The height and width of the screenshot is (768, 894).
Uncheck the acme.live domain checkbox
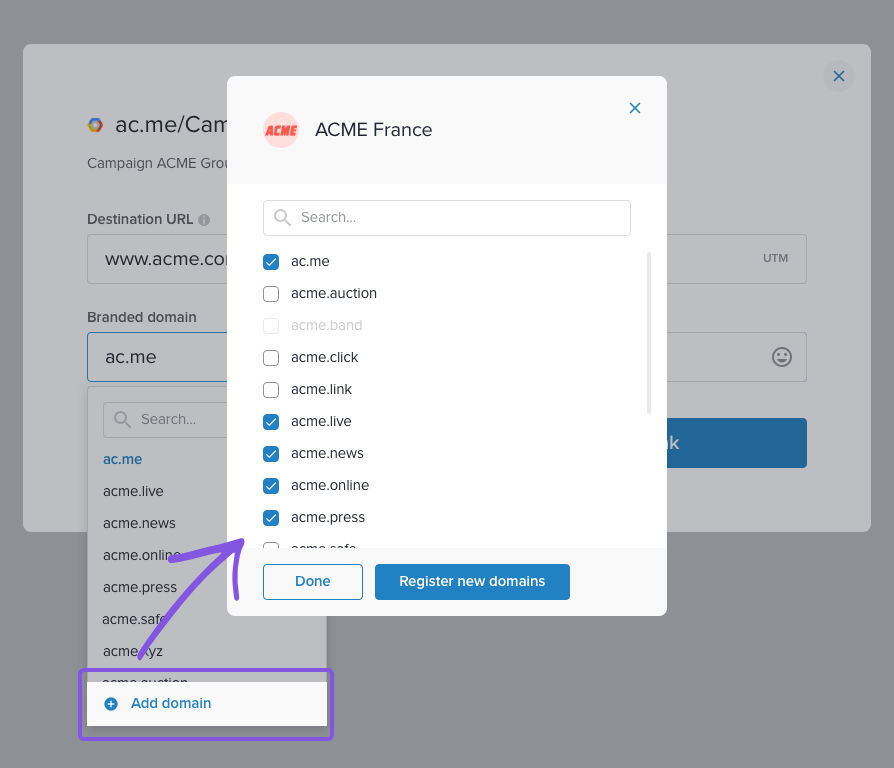[271, 421]
